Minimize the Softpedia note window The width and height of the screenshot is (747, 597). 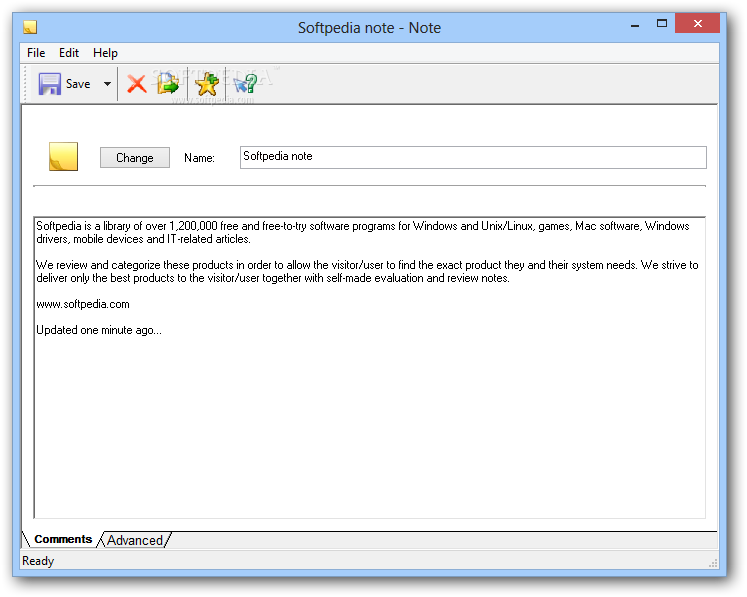[635, 24]
